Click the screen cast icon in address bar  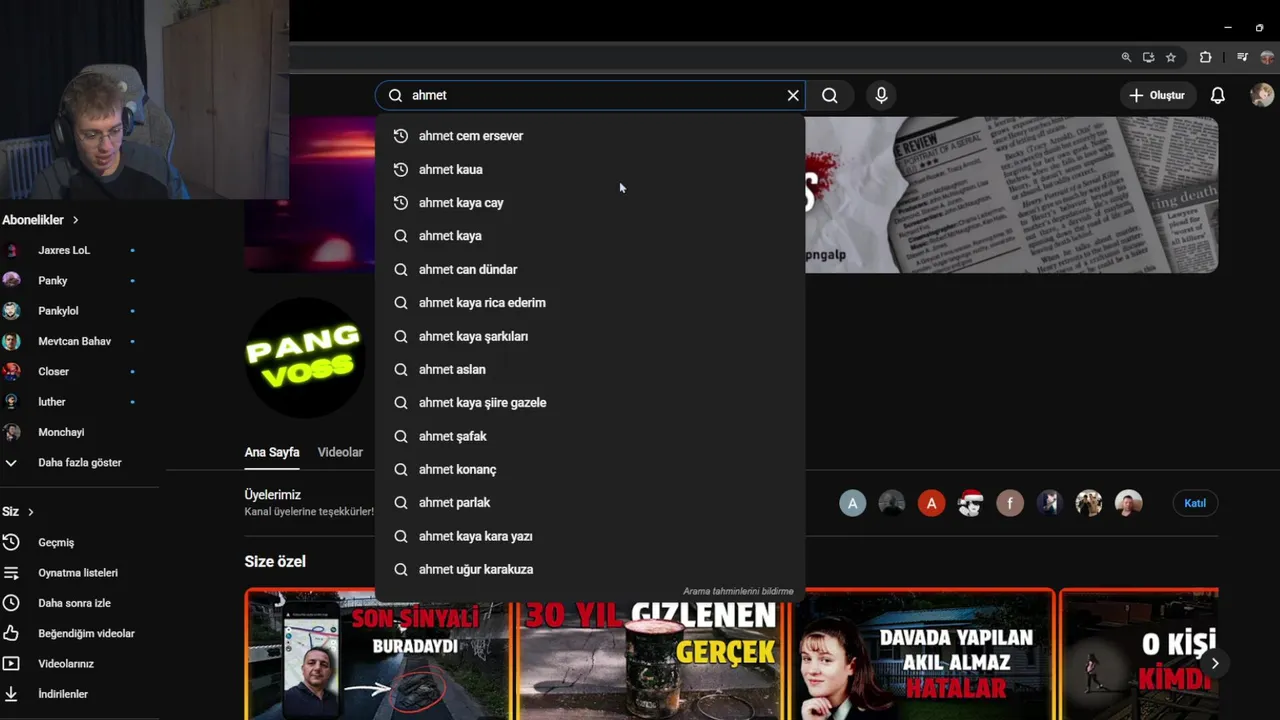click(x=1148, y=58)
